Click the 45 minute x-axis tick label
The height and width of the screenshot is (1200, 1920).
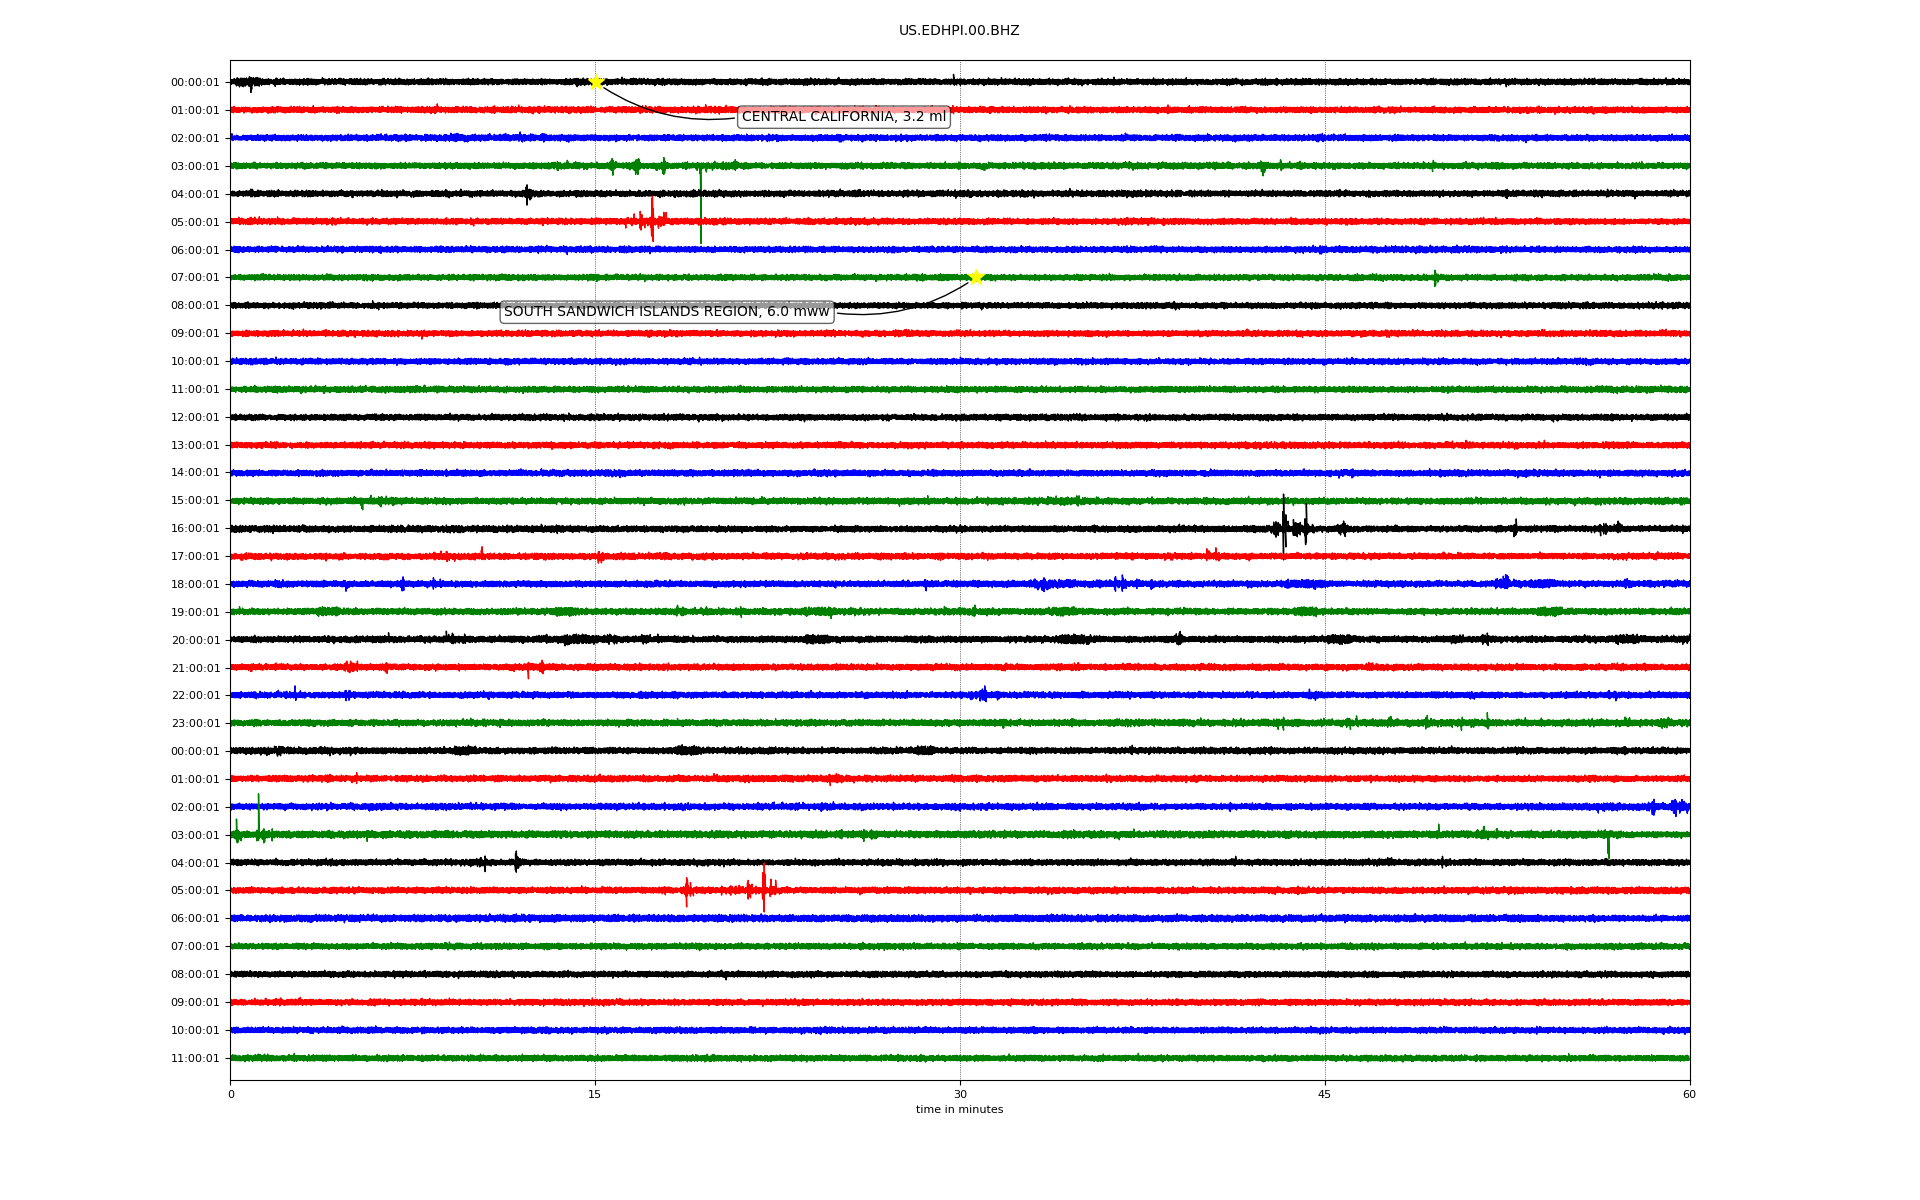(1325, 1094)
